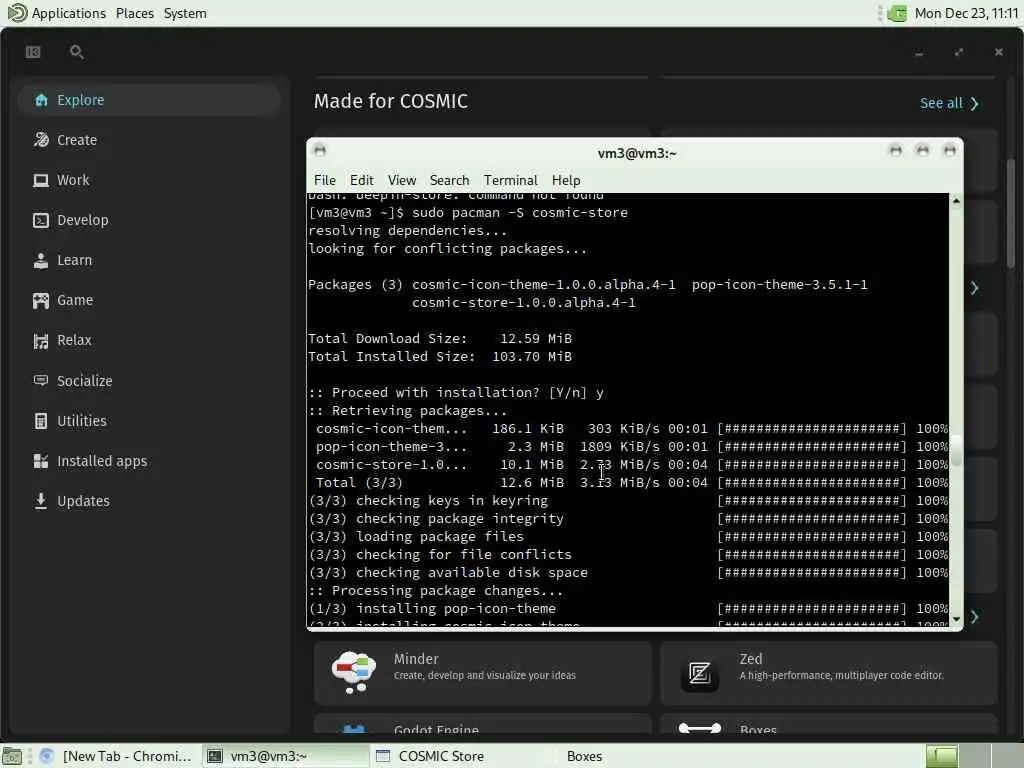Select the Explore home icon in sidebar
This screenshot has width=1024, height=768.
[x=41, y=100]
